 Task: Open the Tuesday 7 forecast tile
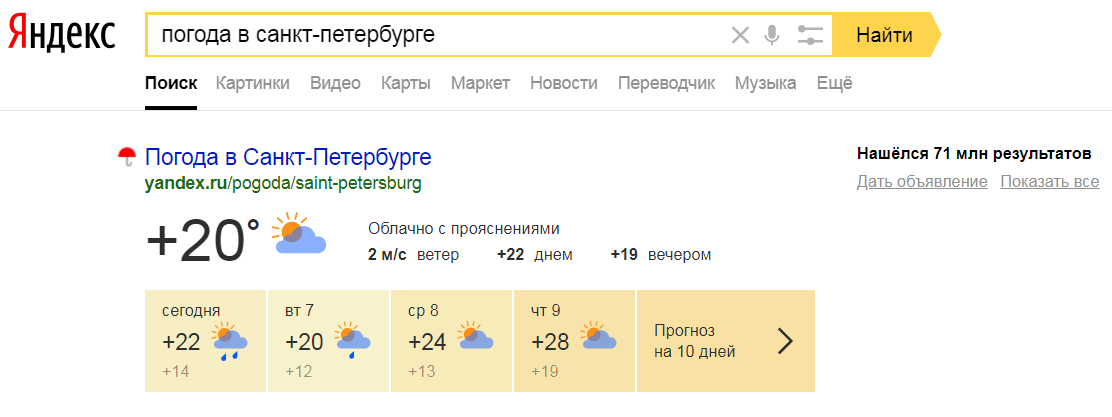(328, 340)
